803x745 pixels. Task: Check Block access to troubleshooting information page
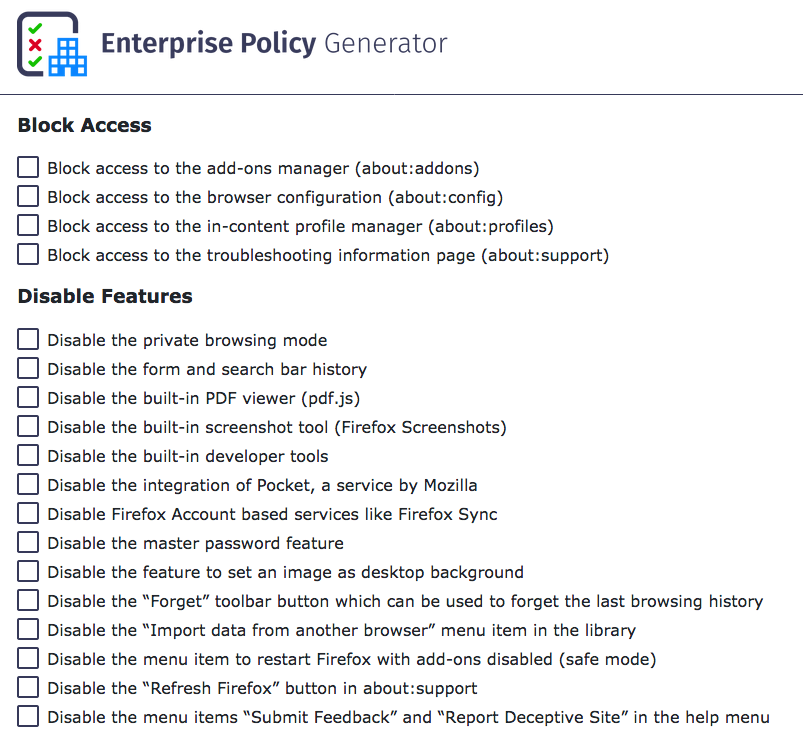click(28, 254)
